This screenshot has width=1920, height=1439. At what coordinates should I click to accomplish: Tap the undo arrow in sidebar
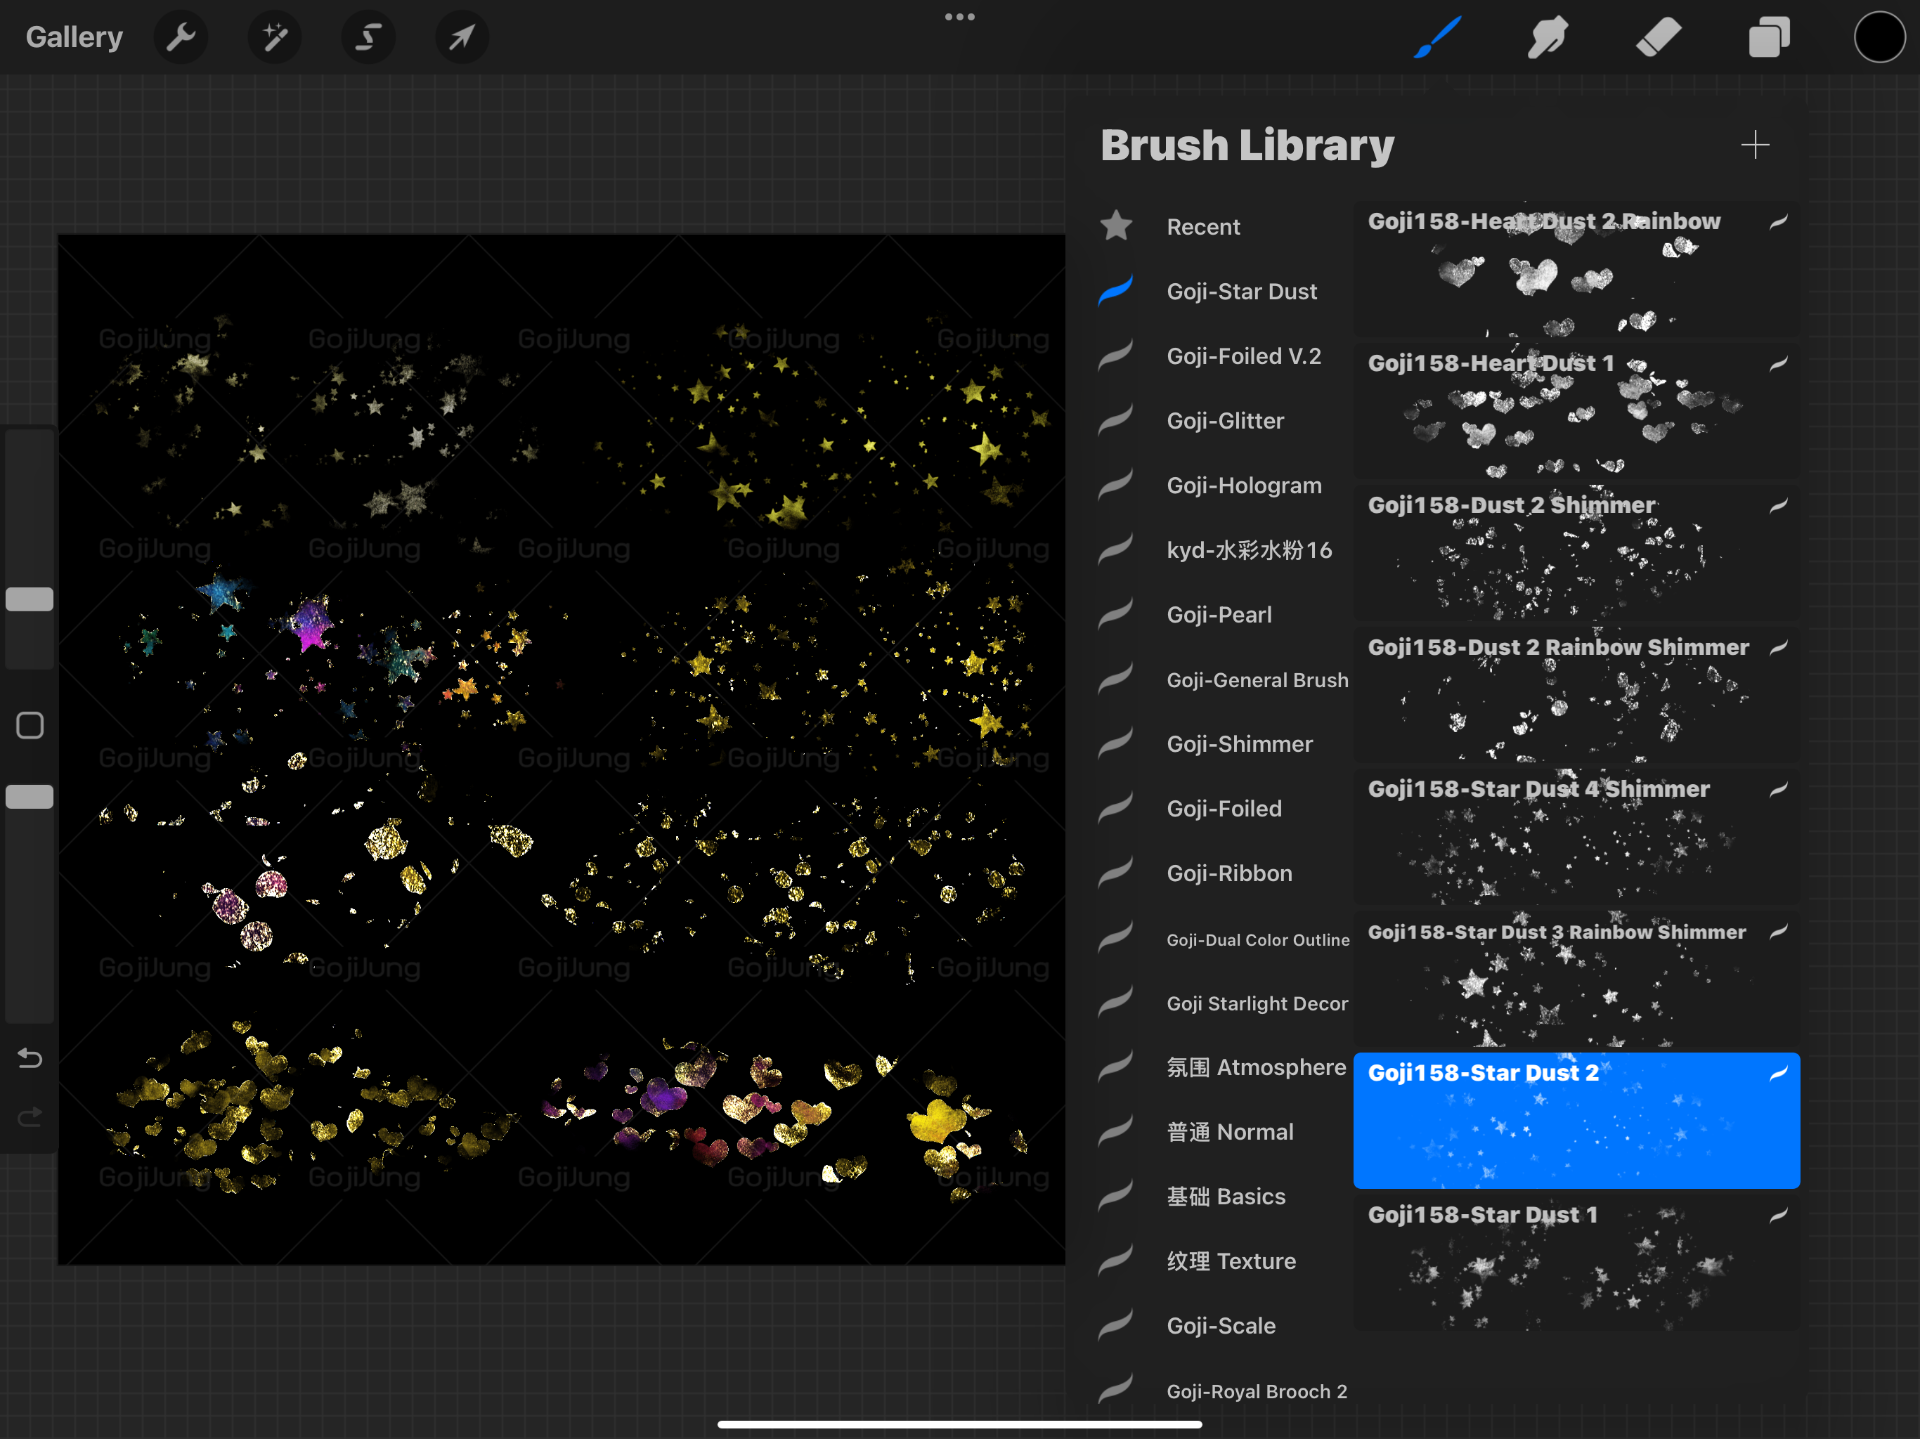tap(30, 1058)
